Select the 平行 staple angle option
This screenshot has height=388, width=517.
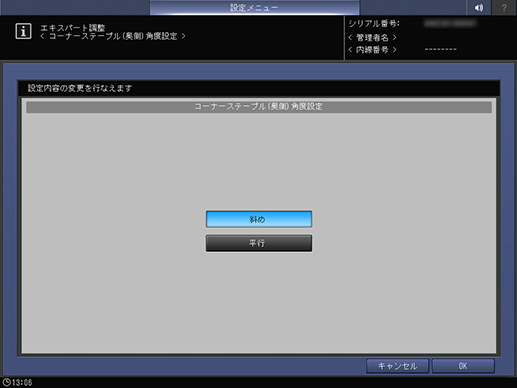[x=259, y=243]
